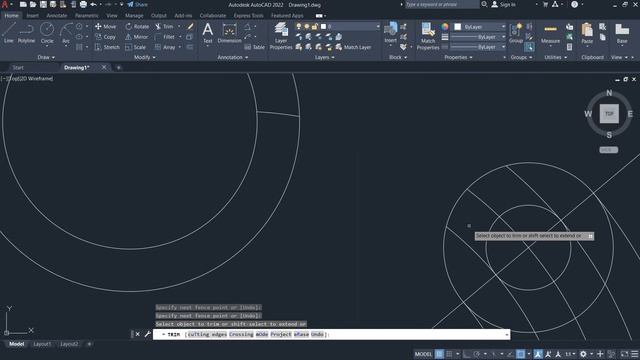Click the Fillet tool

pyautogui.click(x=165, y=37)
